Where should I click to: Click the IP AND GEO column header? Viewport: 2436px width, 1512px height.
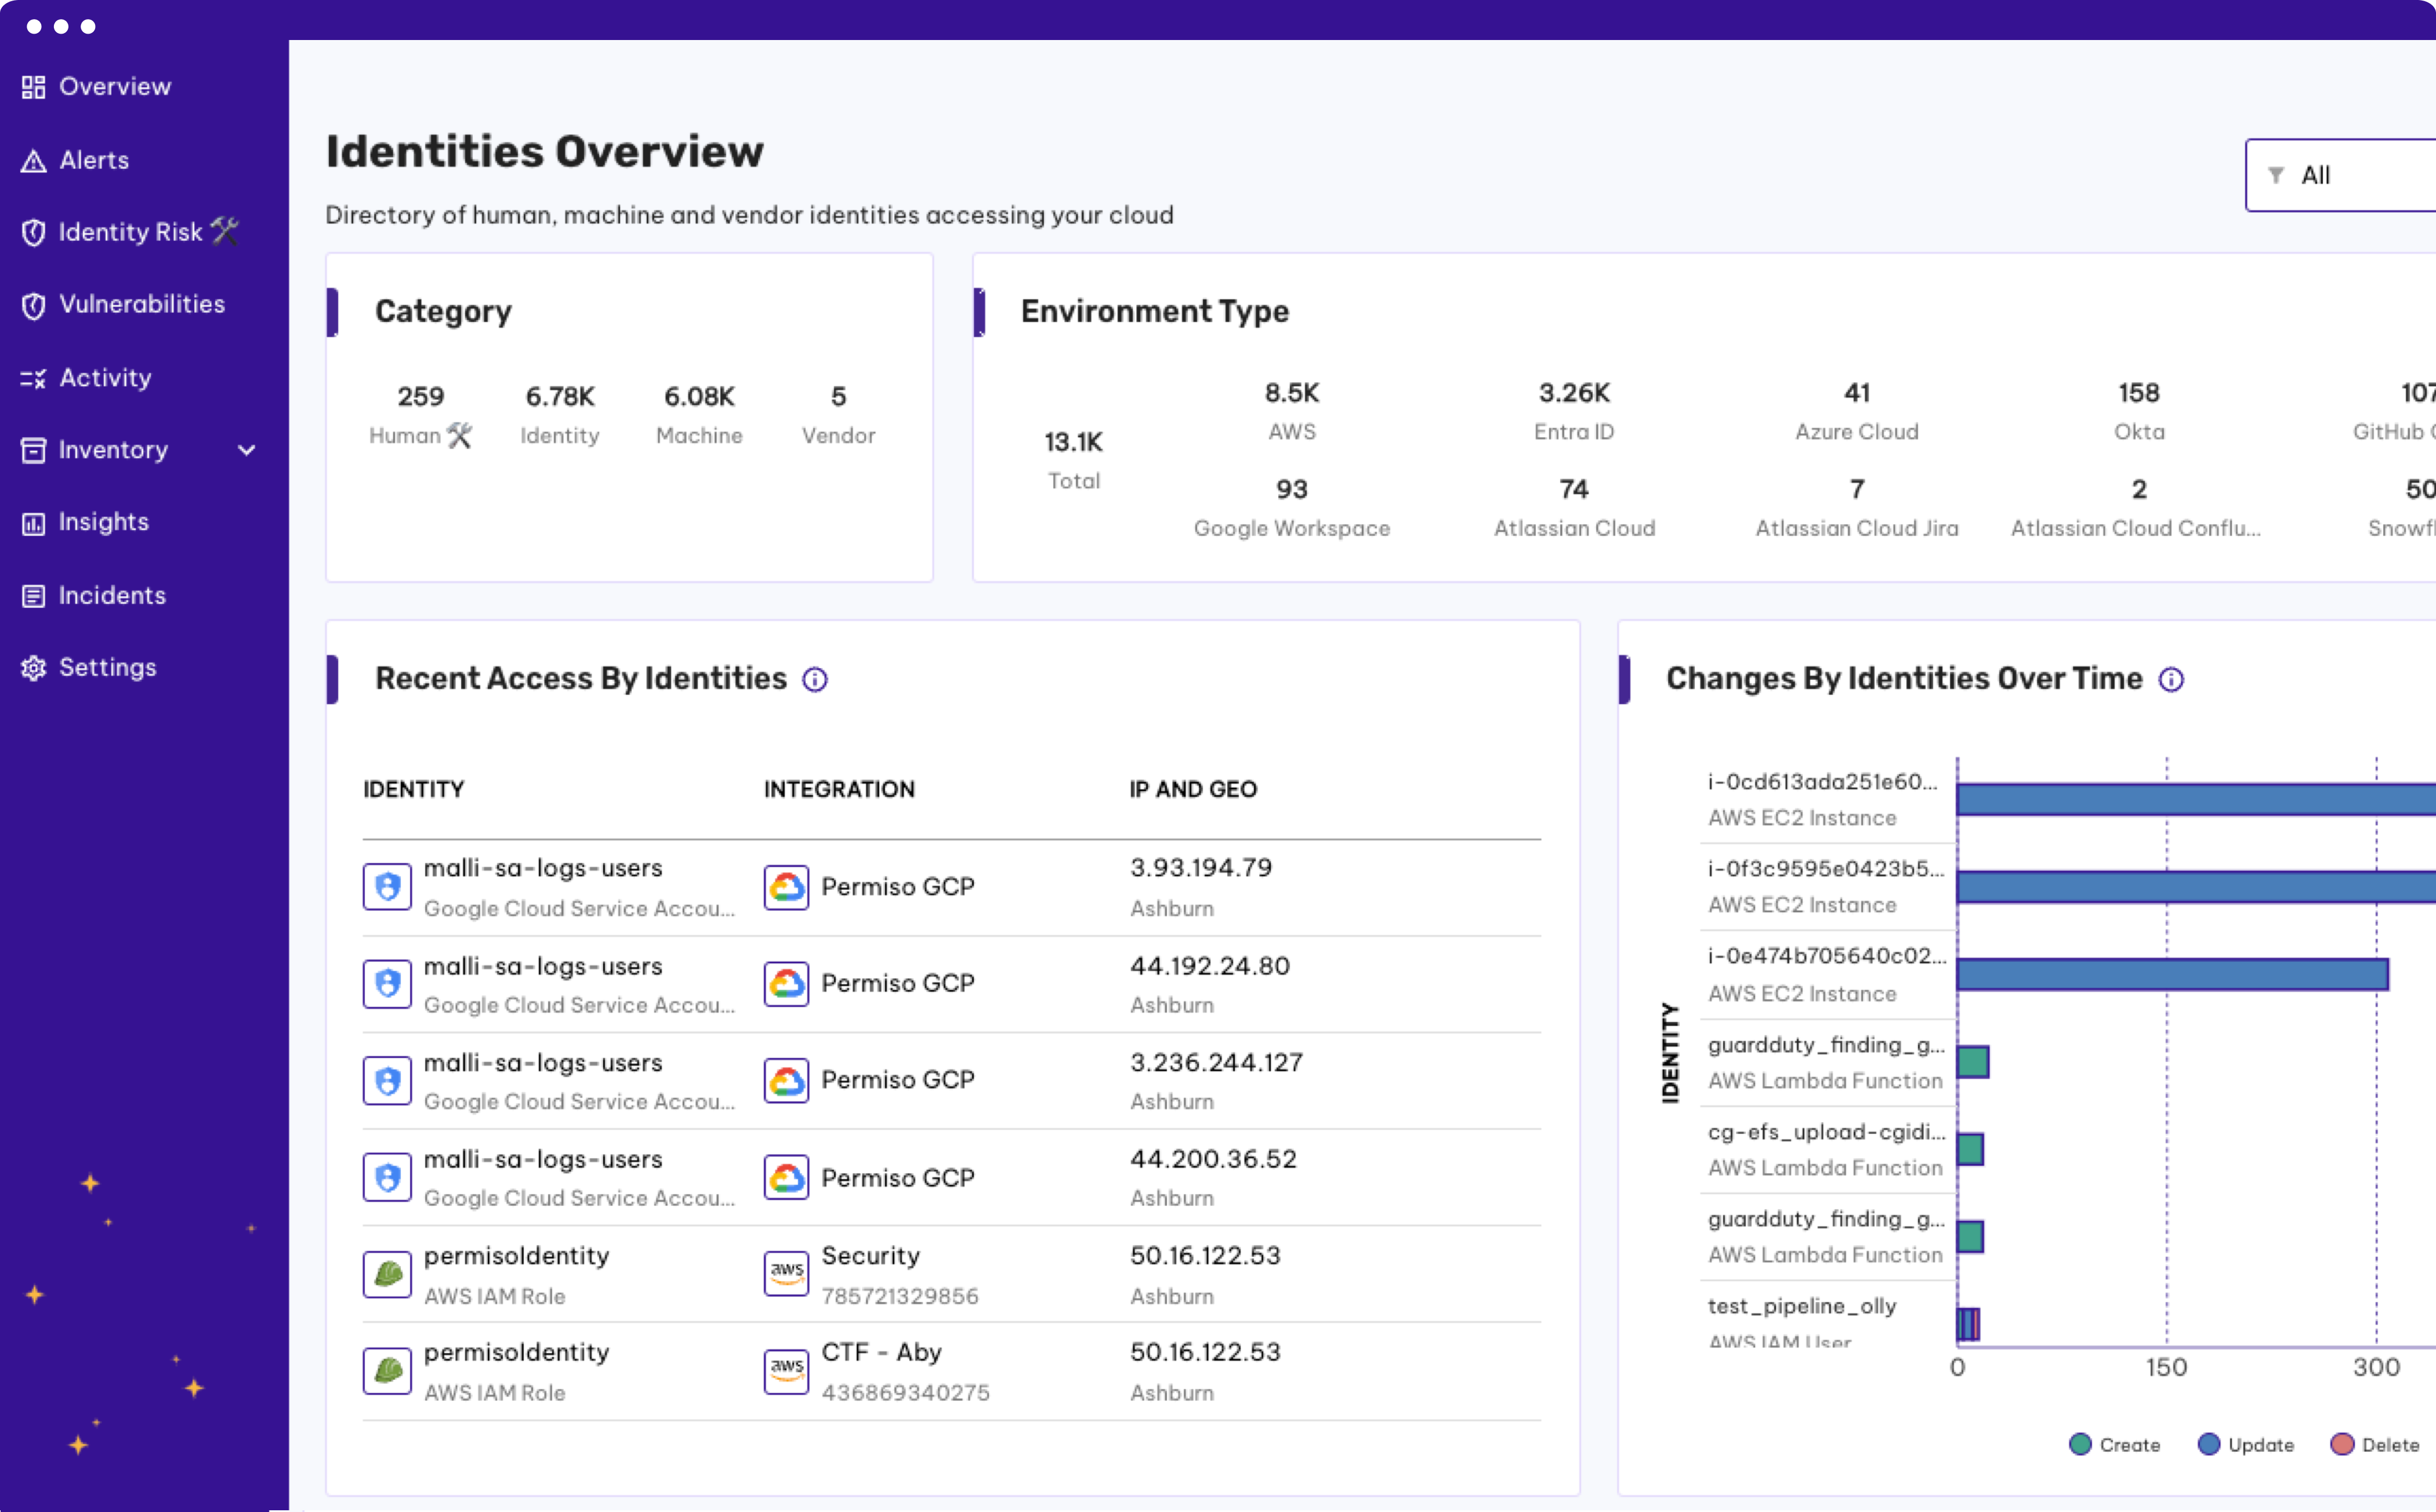click(1193, 789)
